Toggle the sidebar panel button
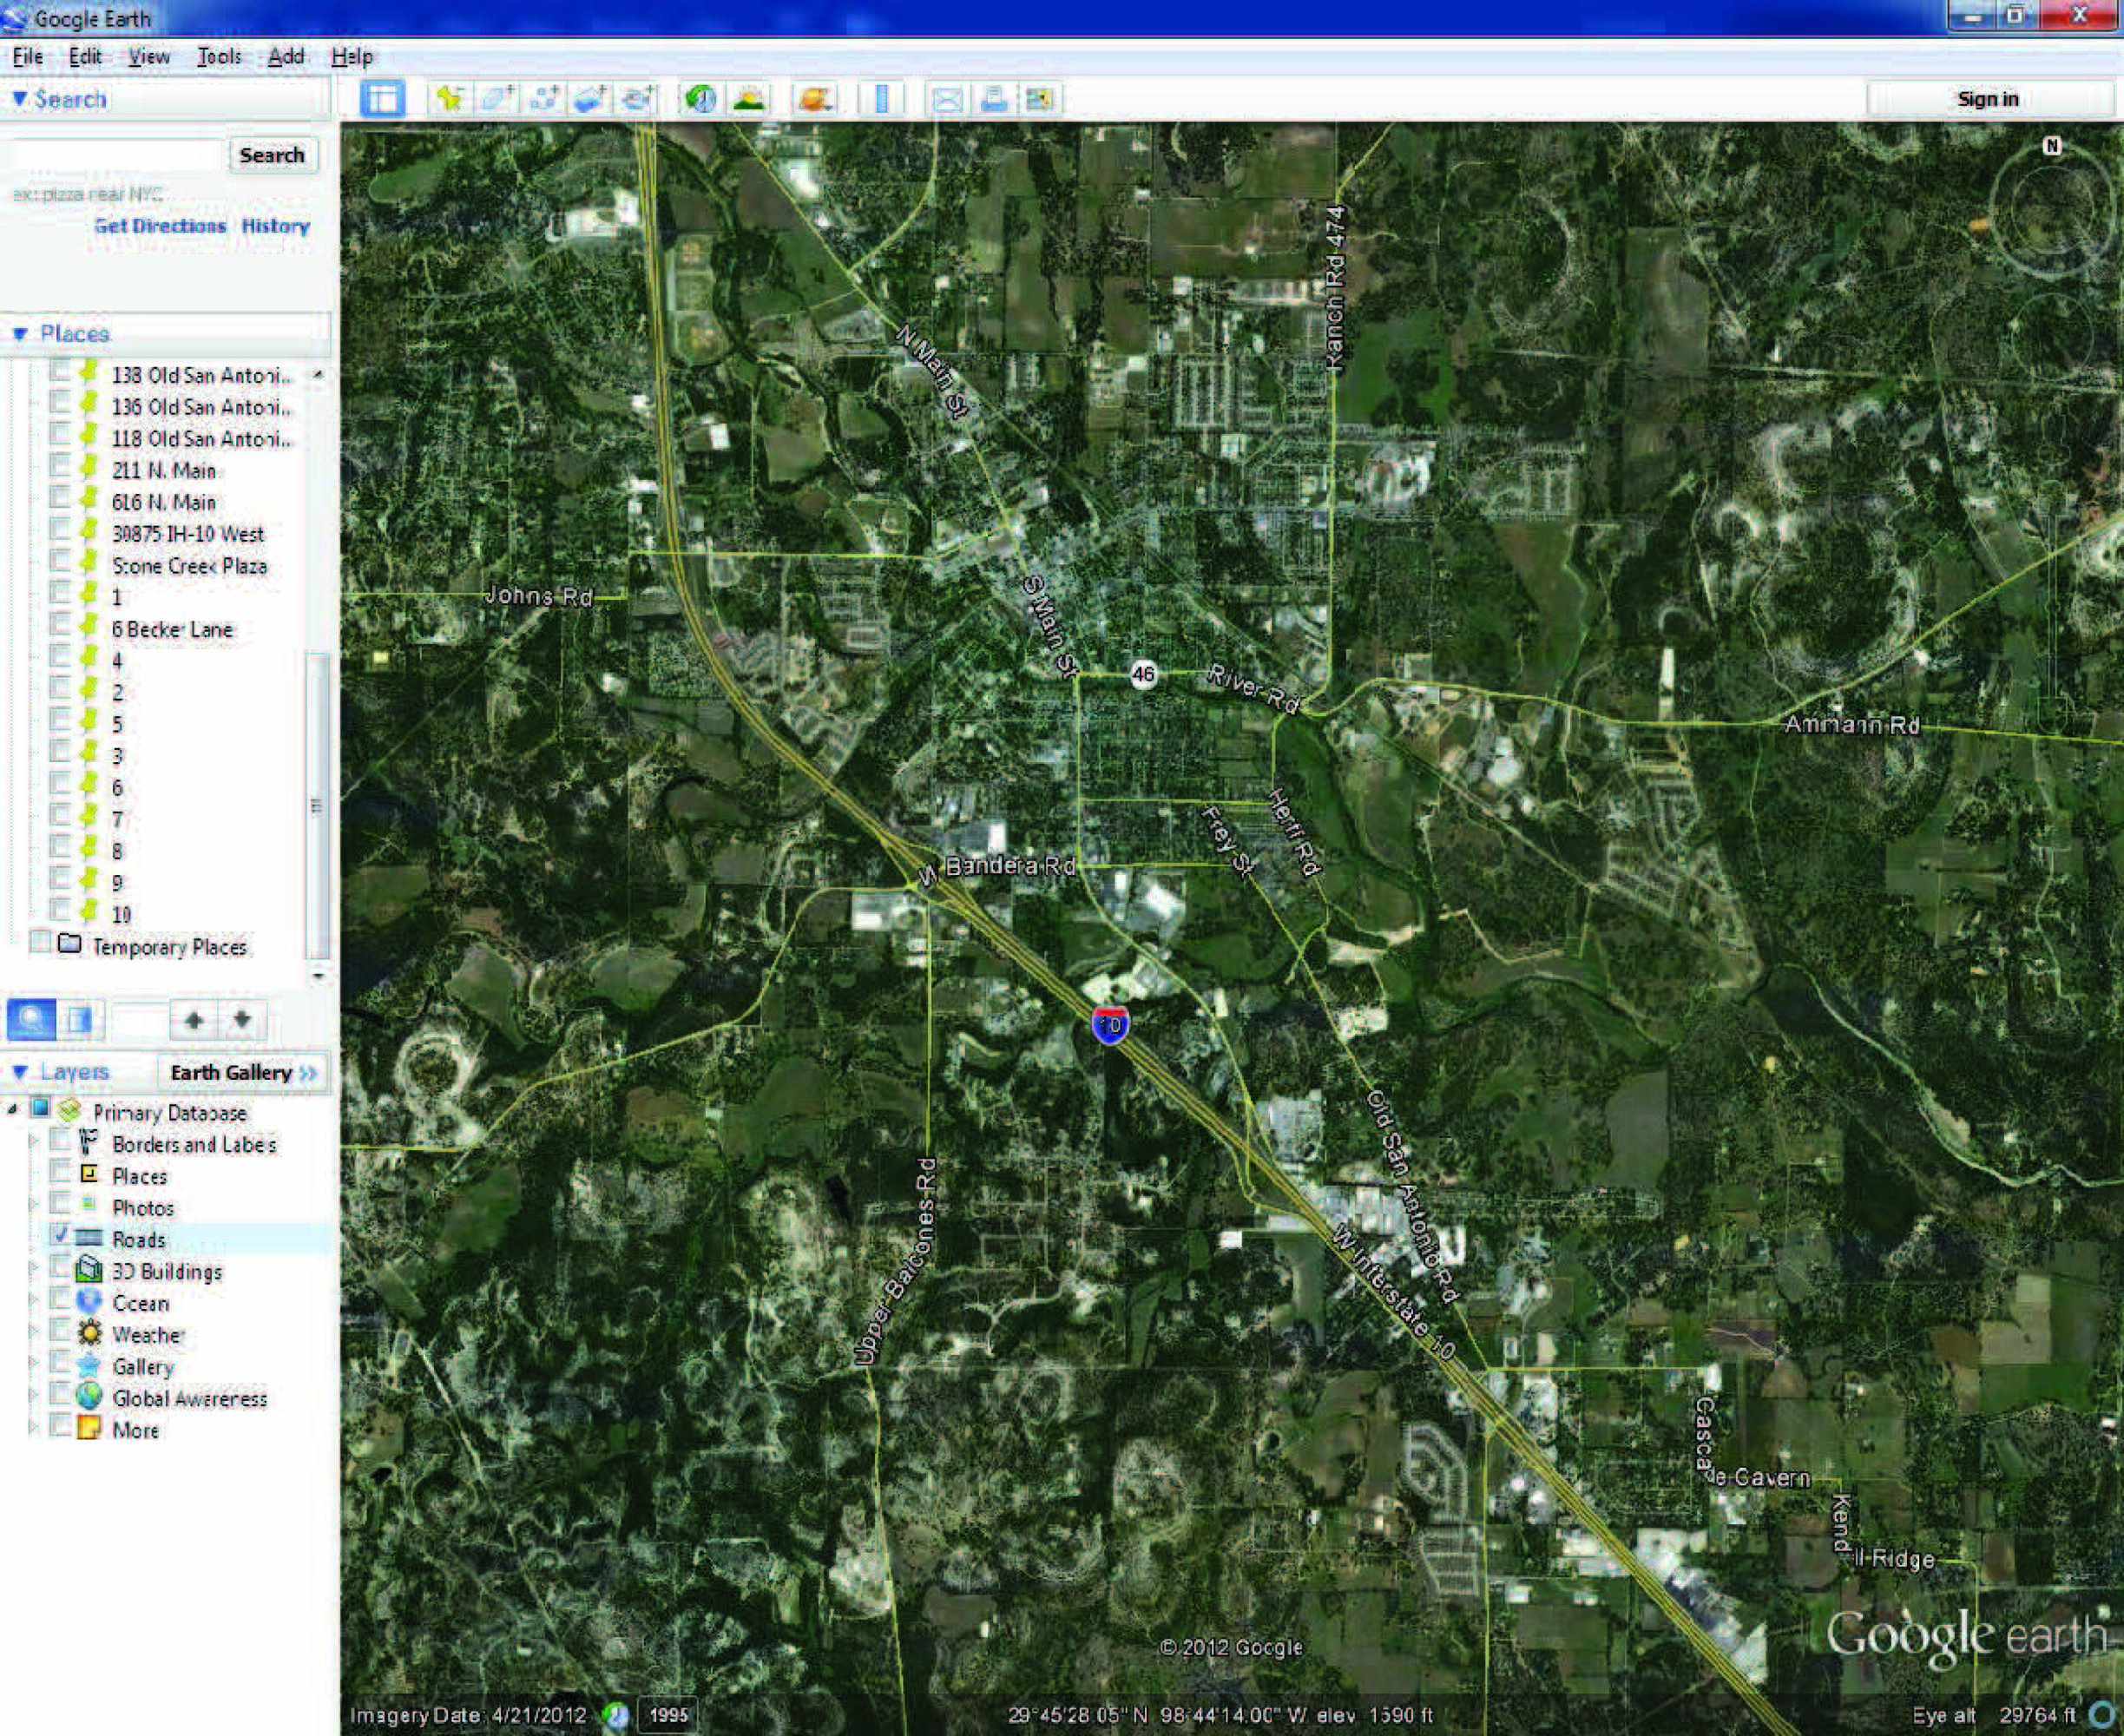 click(x=382, y=99)
